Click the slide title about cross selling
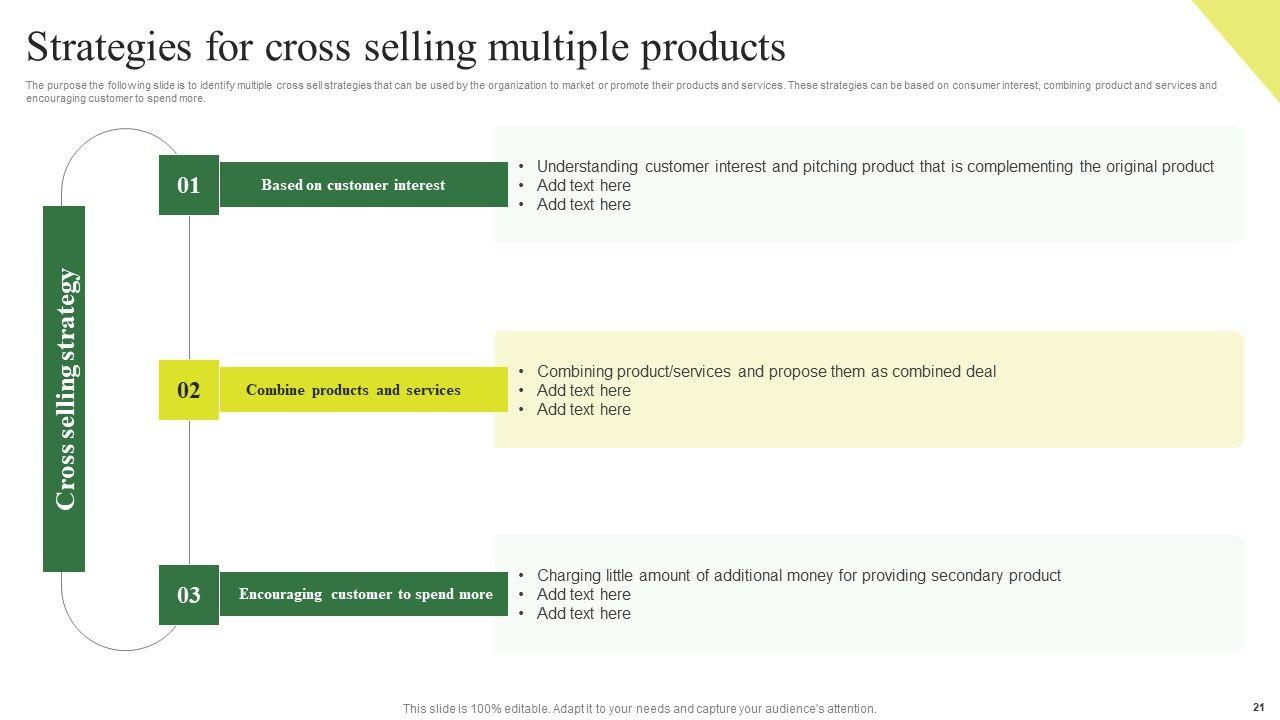The width and height of the screenshot is (1280, 720). (x=406, y=47)
